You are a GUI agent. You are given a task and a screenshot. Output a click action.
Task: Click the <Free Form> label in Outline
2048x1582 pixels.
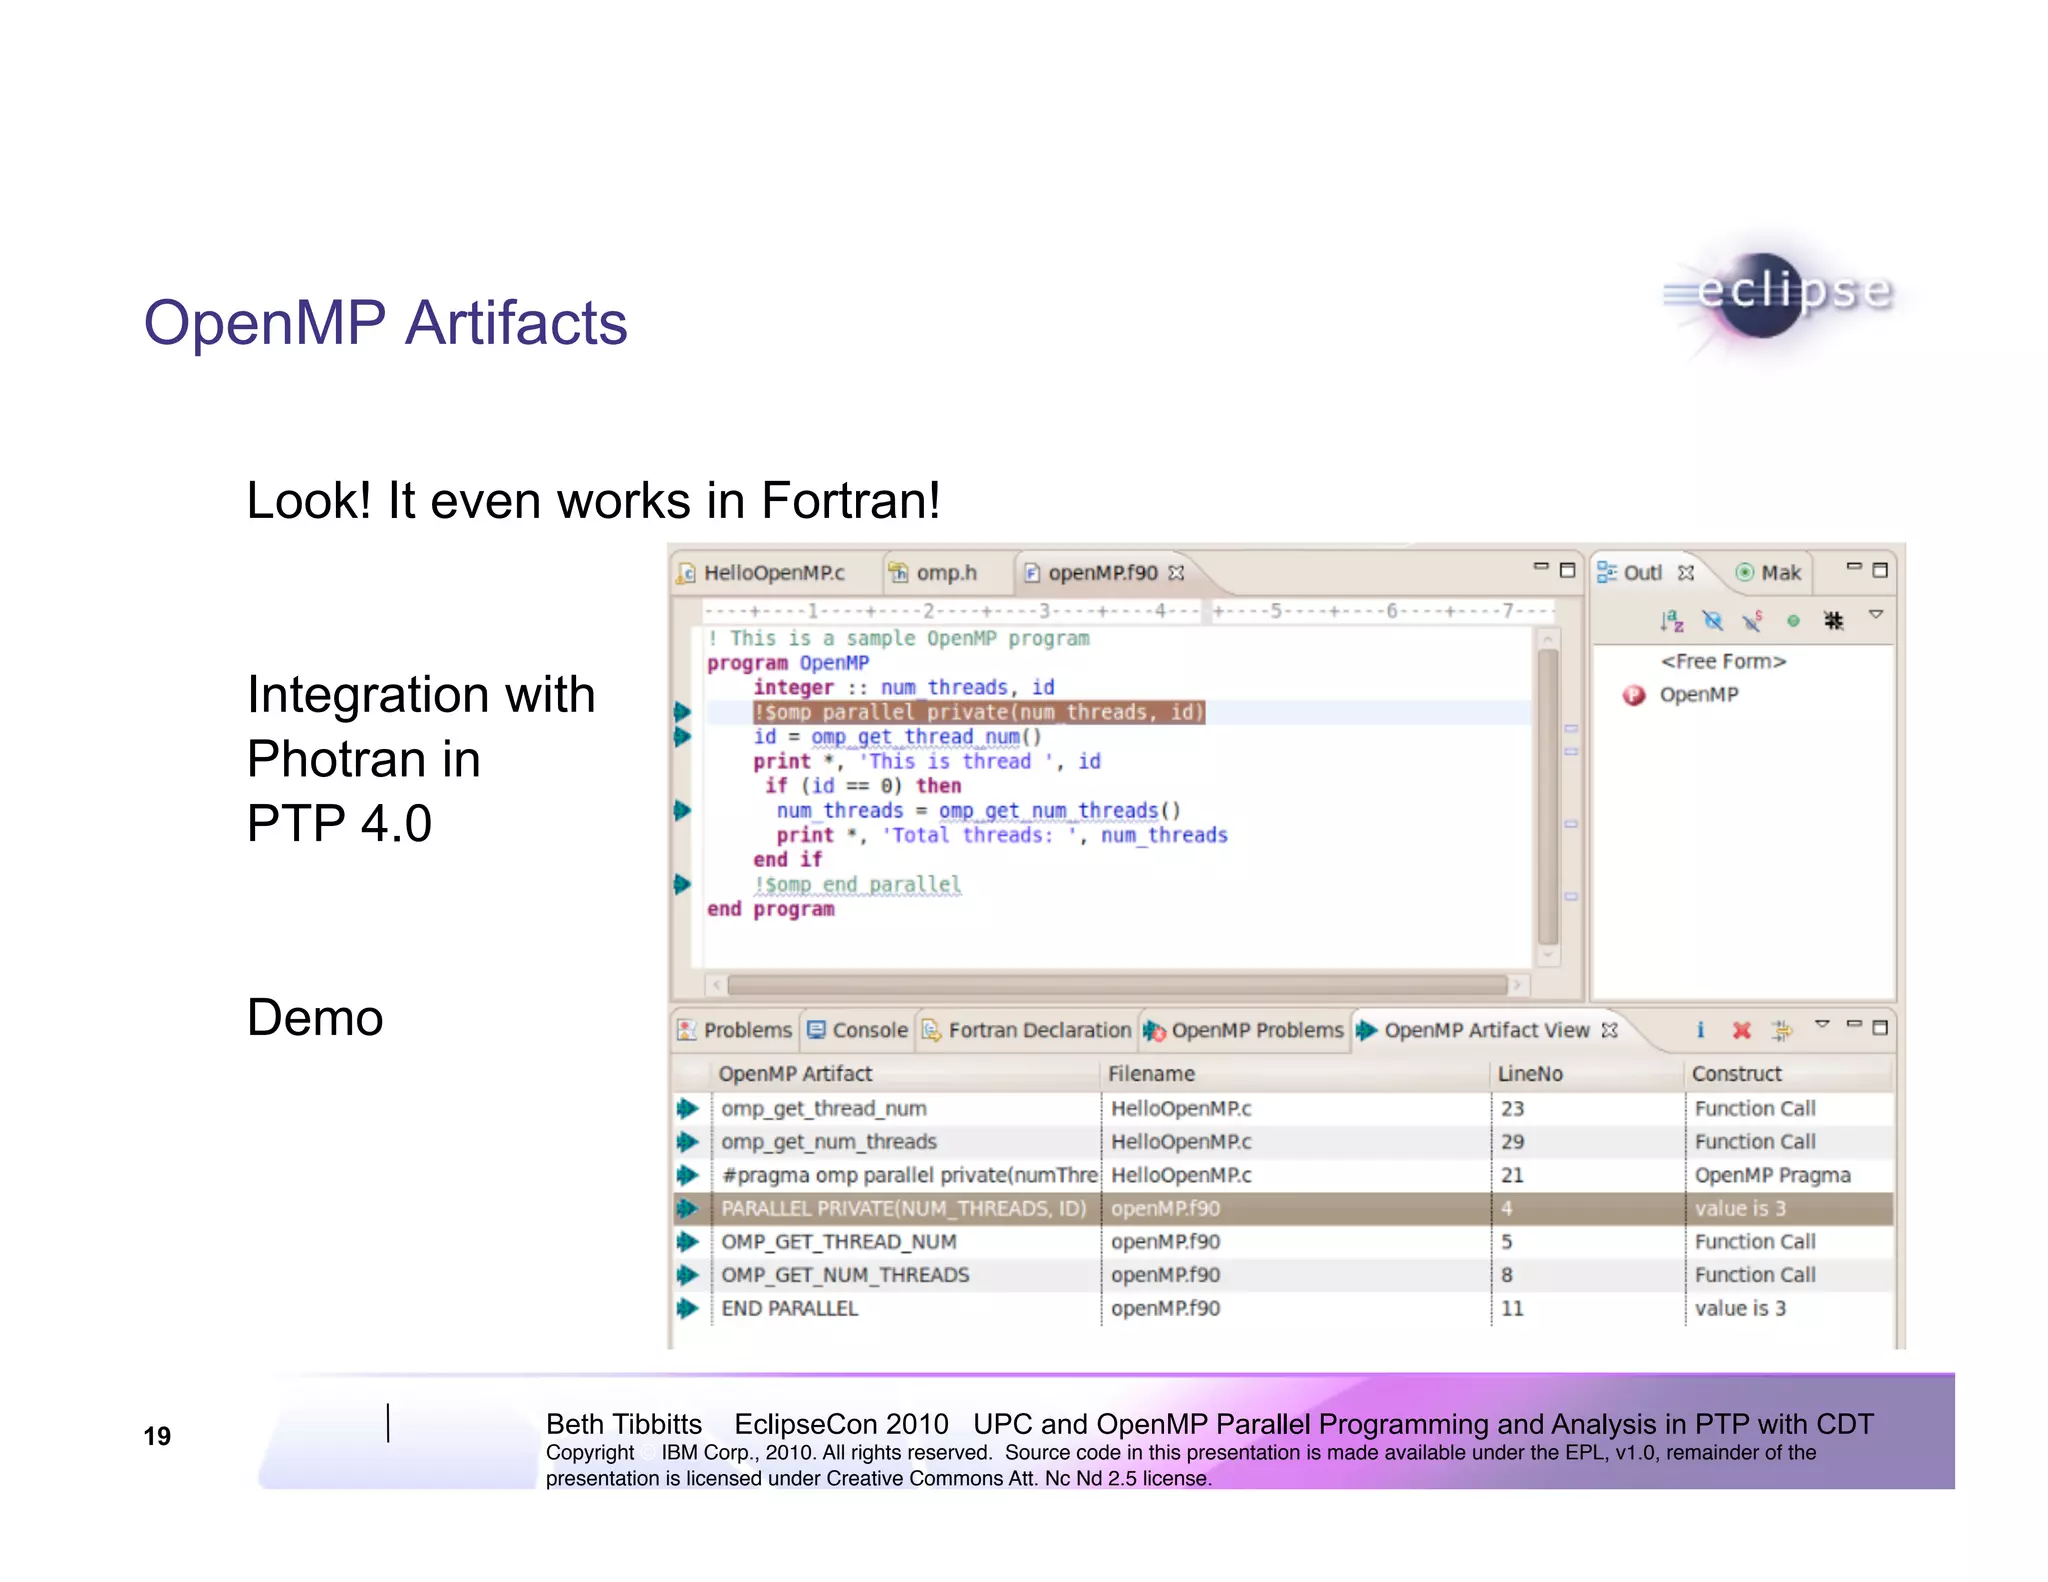[1723, 661]
